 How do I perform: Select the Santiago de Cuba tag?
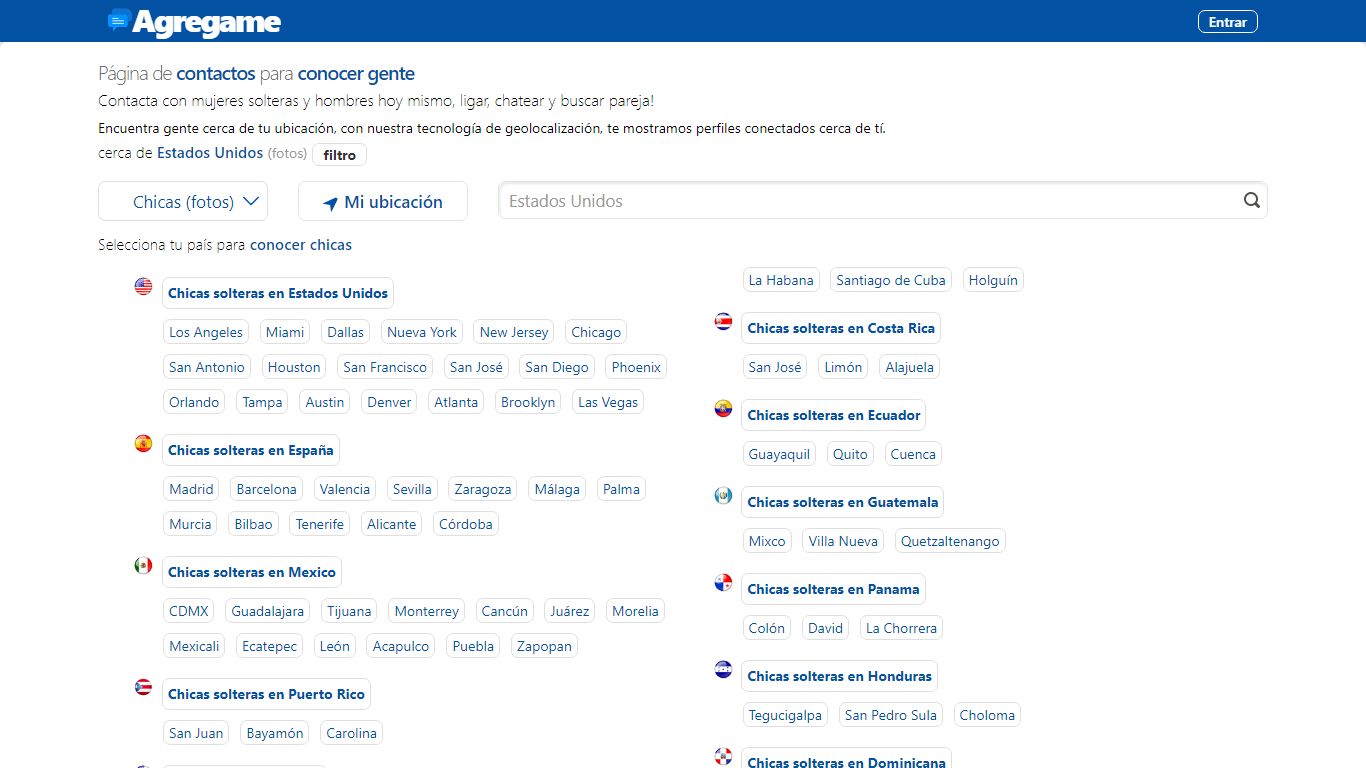point(891,280)
